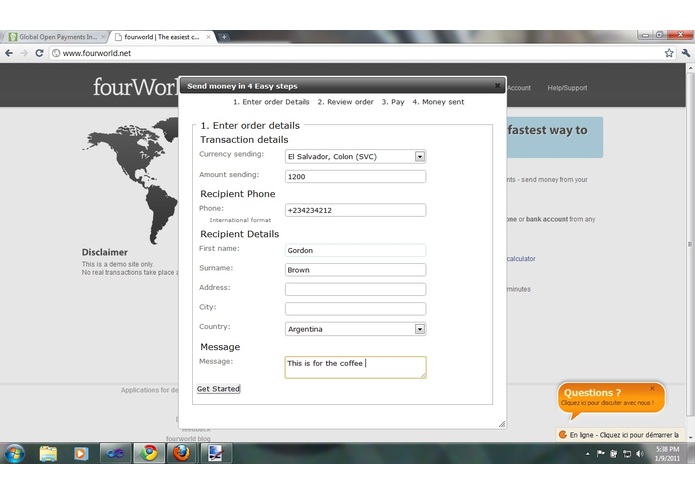Click the Amount sending field
This screenshot has width=695, height=494.
click(355, 176)
